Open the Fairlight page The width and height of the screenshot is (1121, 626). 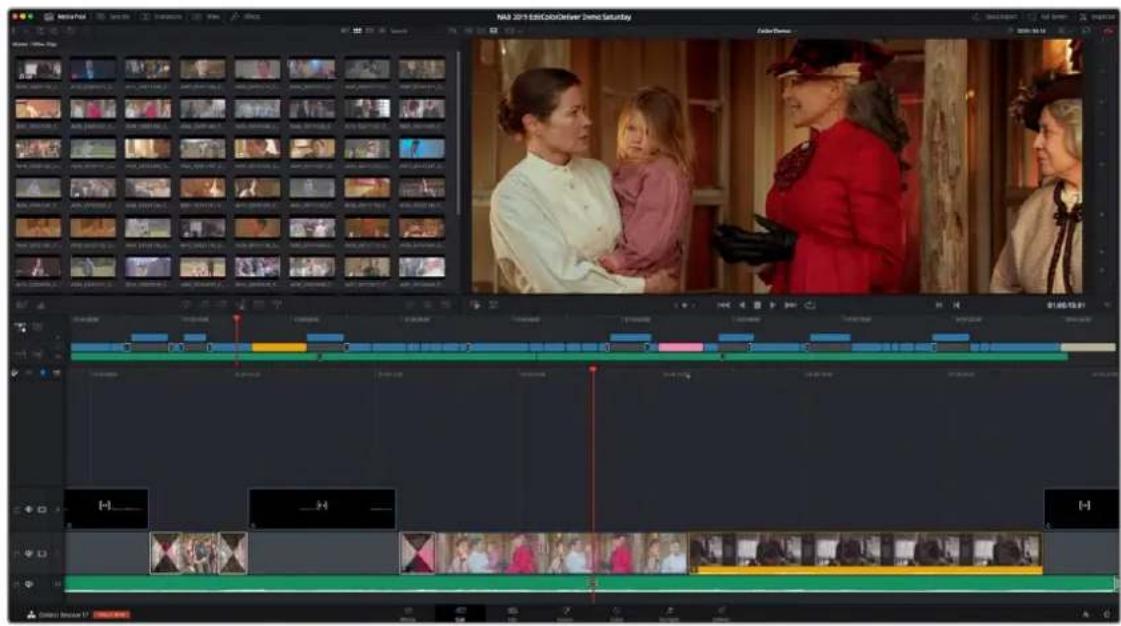point(669,614)
